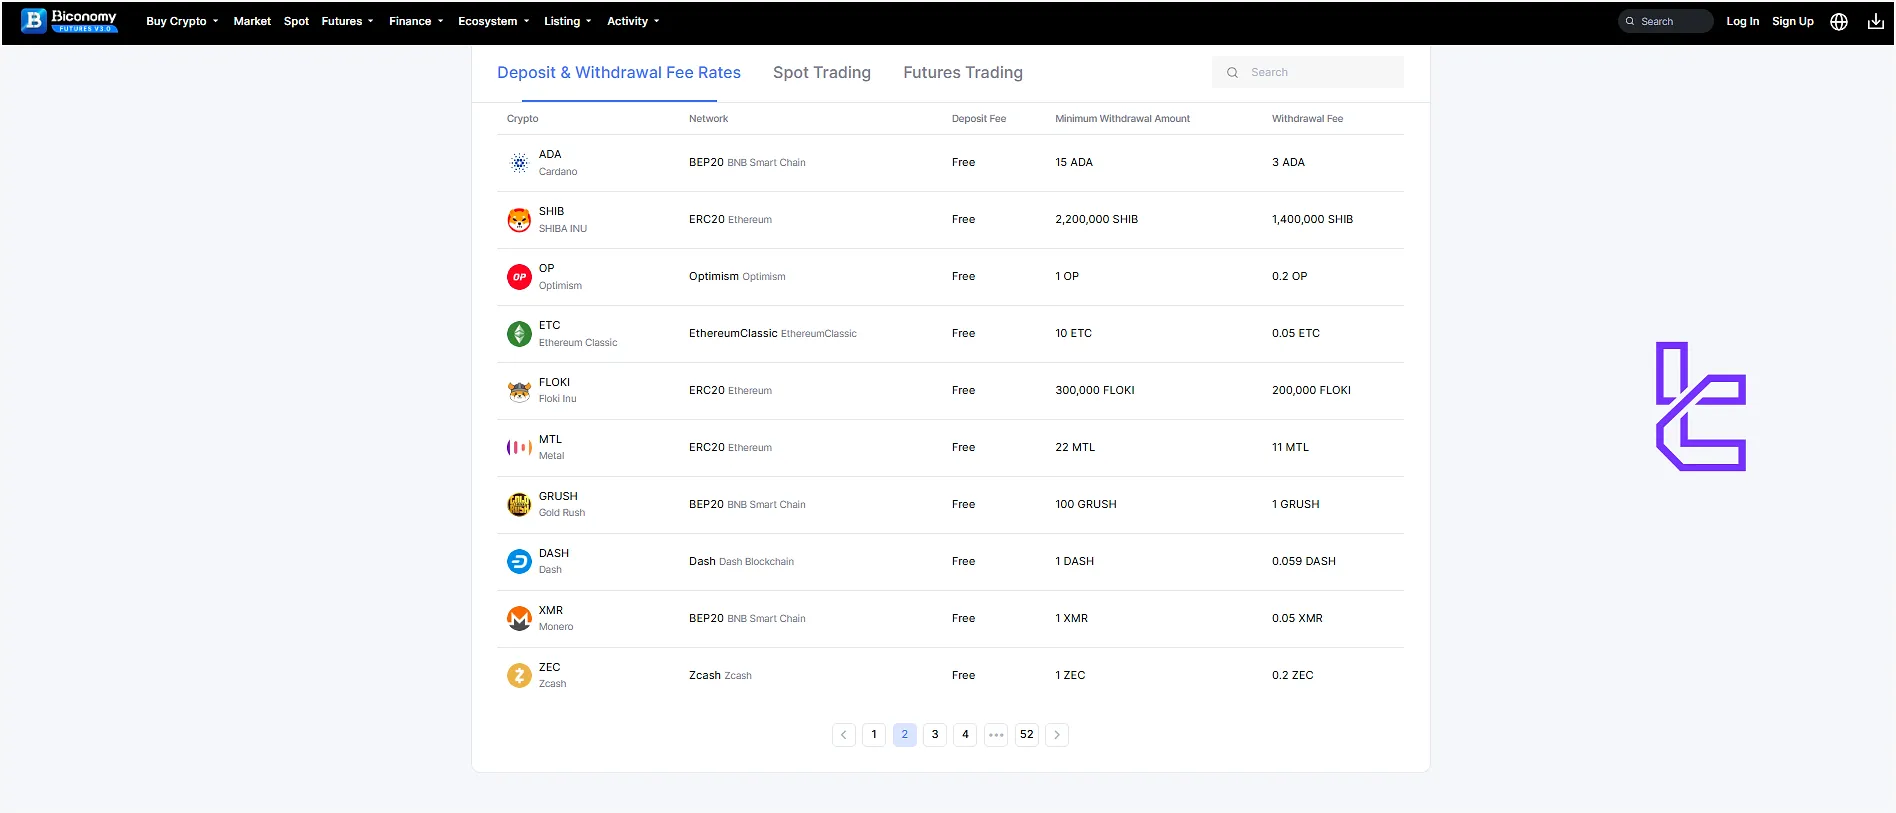1896x813 pixels.
Task: Click the GRUSH Gold Rush icon
Action: (519, 505)
